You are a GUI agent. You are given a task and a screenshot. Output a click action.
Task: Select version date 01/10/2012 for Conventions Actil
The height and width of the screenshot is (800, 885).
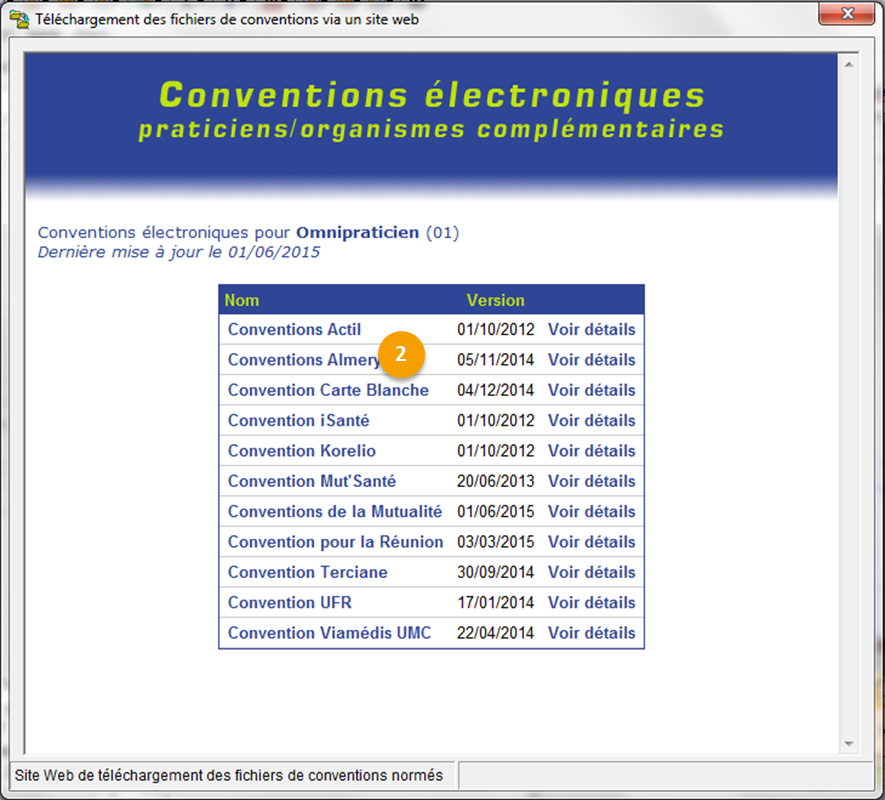click(x=496, y=330)
